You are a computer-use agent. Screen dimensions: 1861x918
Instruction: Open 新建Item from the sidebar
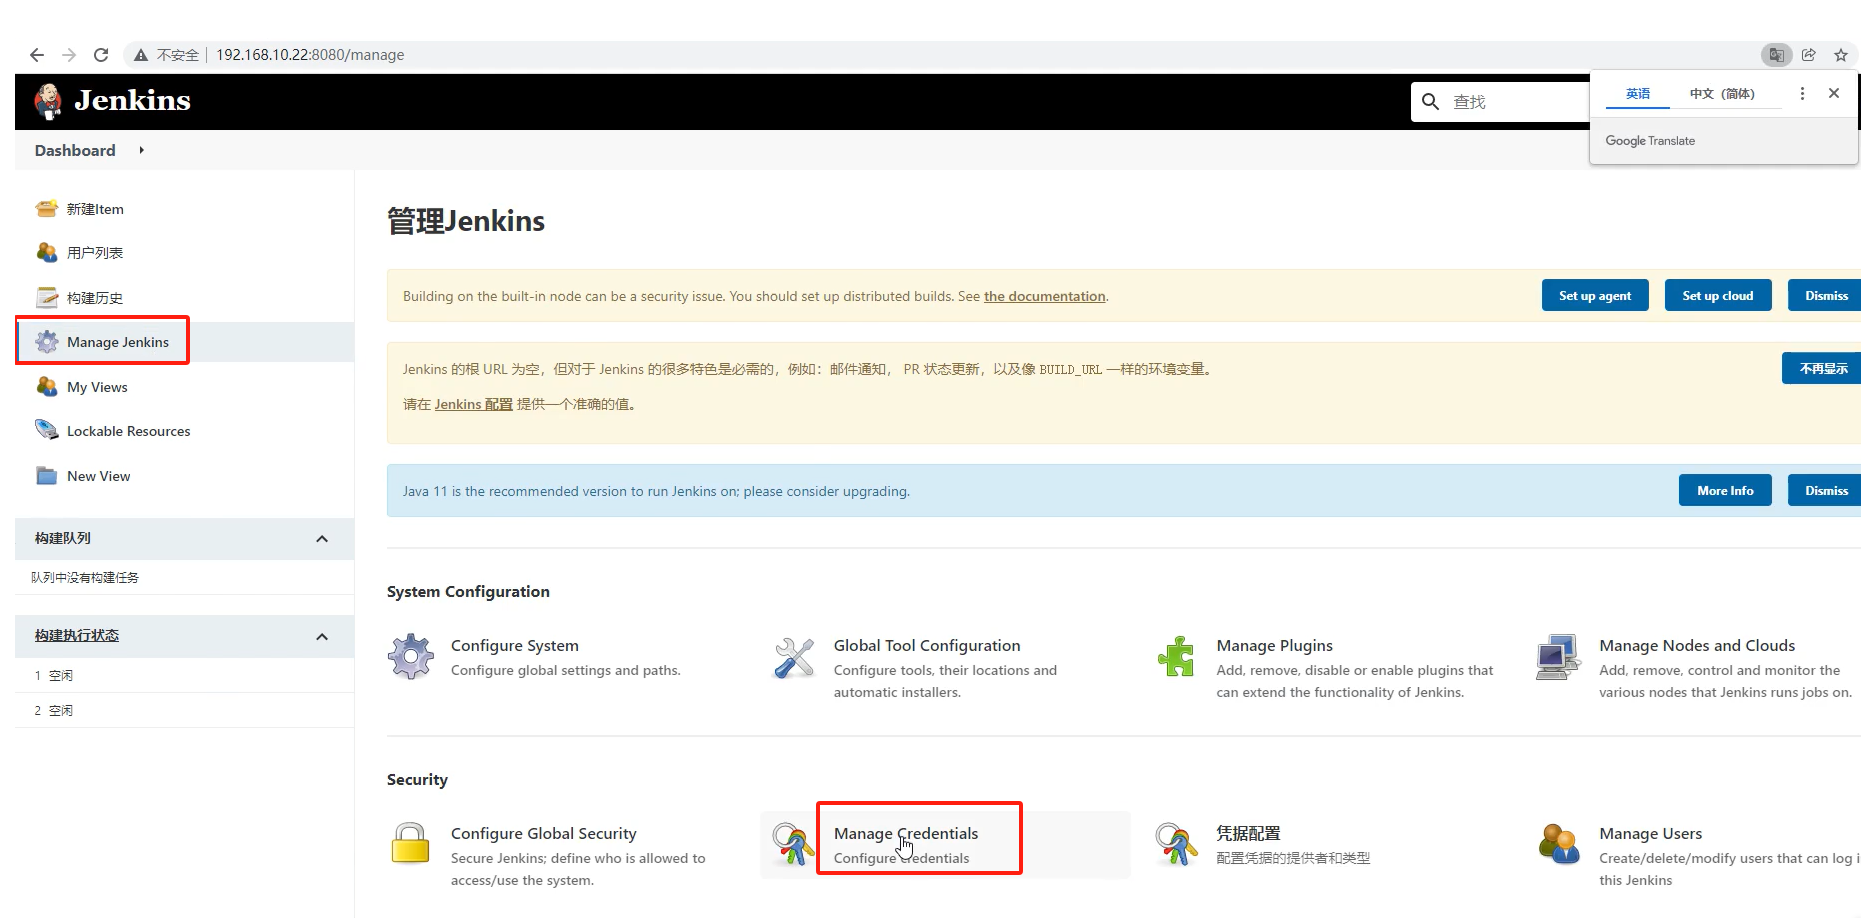95,209
